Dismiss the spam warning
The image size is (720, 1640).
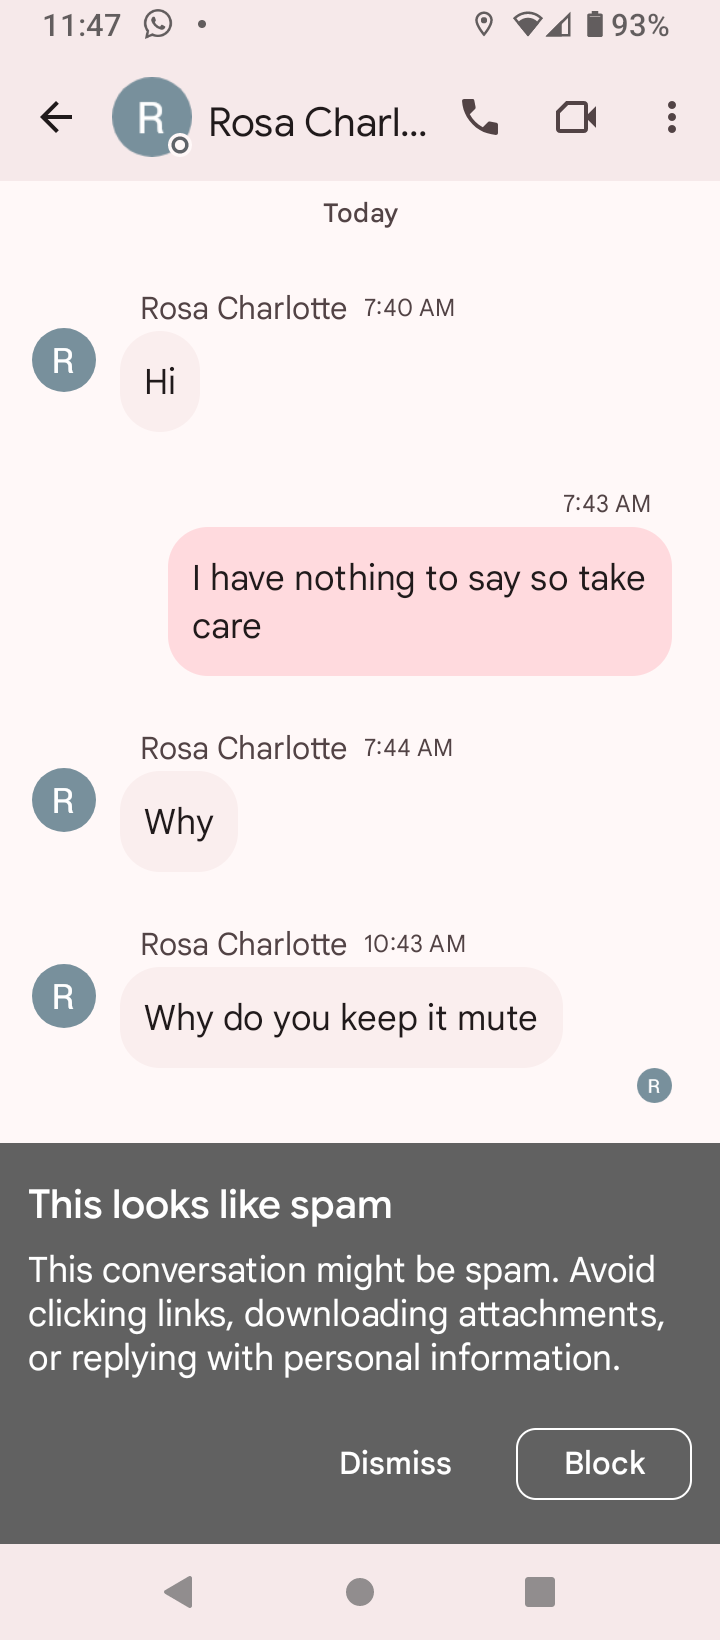[x=395, y=1463]
